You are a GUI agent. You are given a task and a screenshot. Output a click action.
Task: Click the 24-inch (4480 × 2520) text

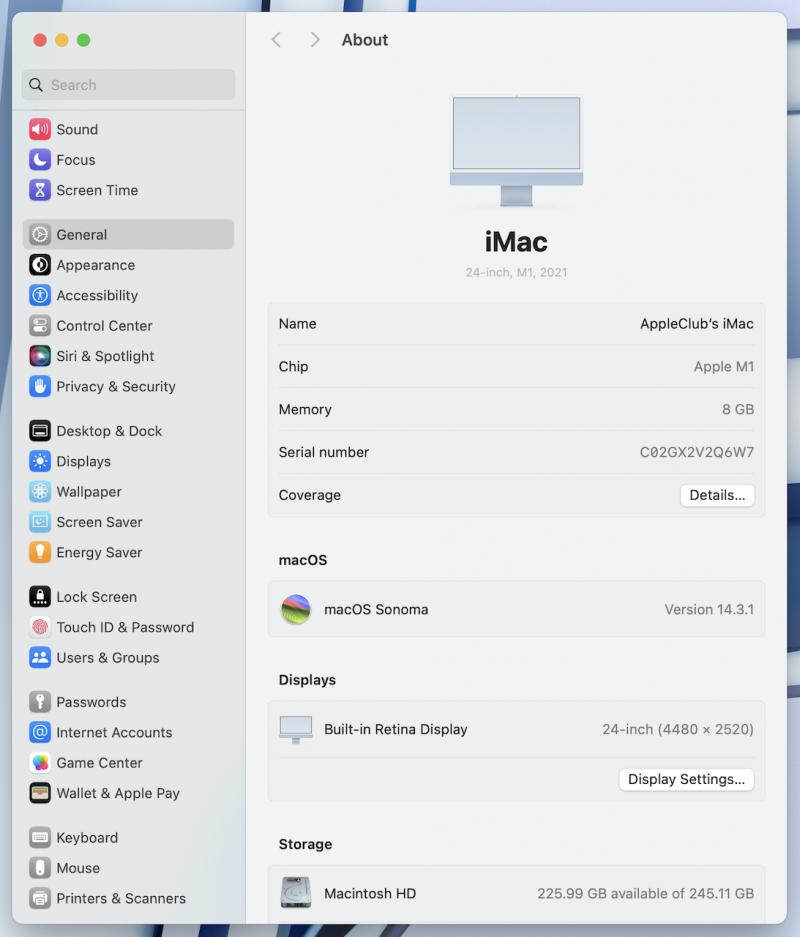point(678,730)
